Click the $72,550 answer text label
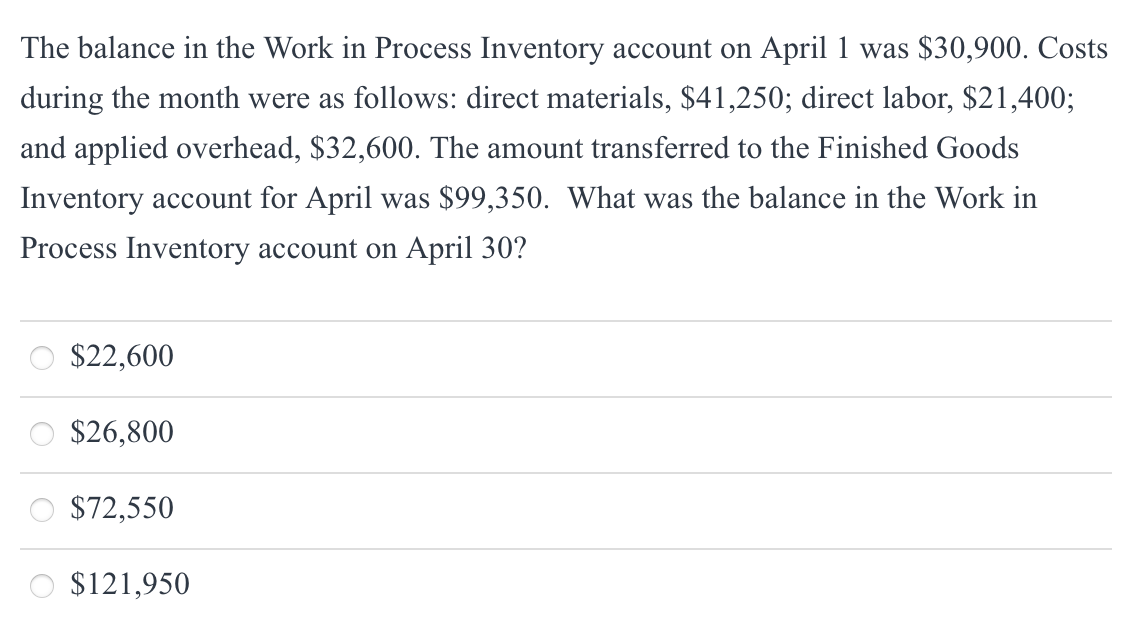This screenshot has height=630, width=1124. [120, 508]
